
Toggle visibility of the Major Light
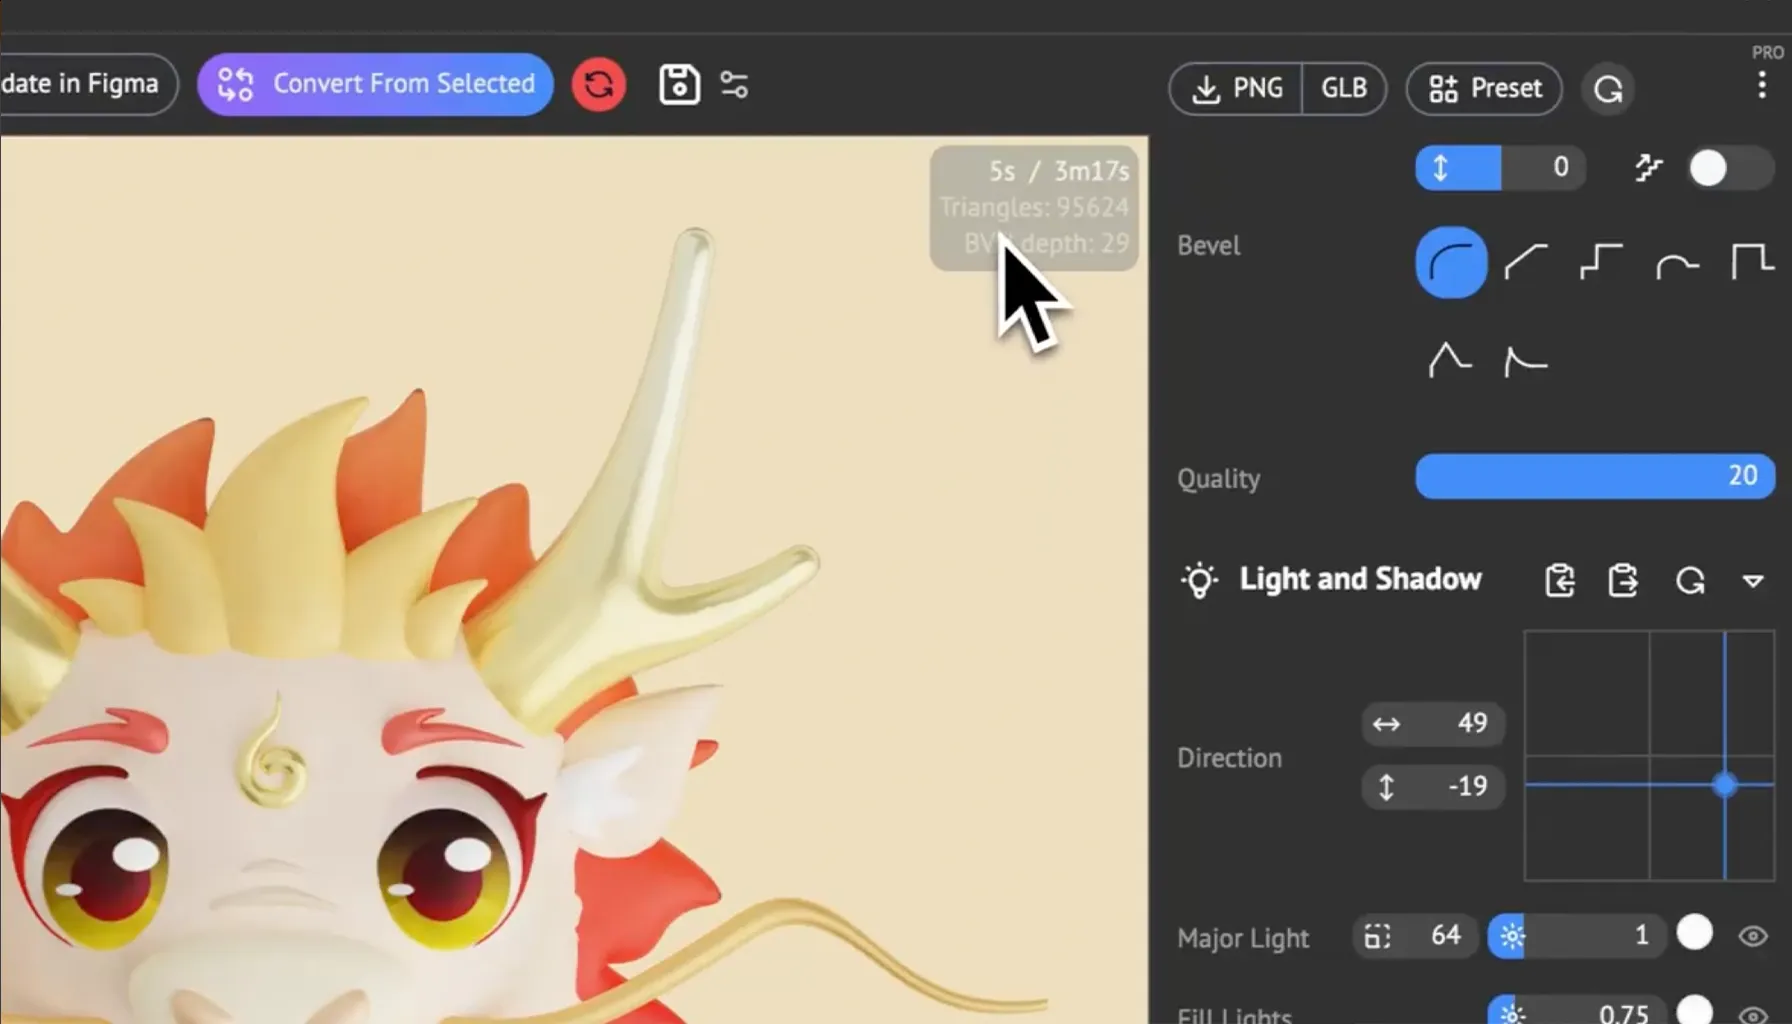pyautogui.click(x=1752, y=936)
